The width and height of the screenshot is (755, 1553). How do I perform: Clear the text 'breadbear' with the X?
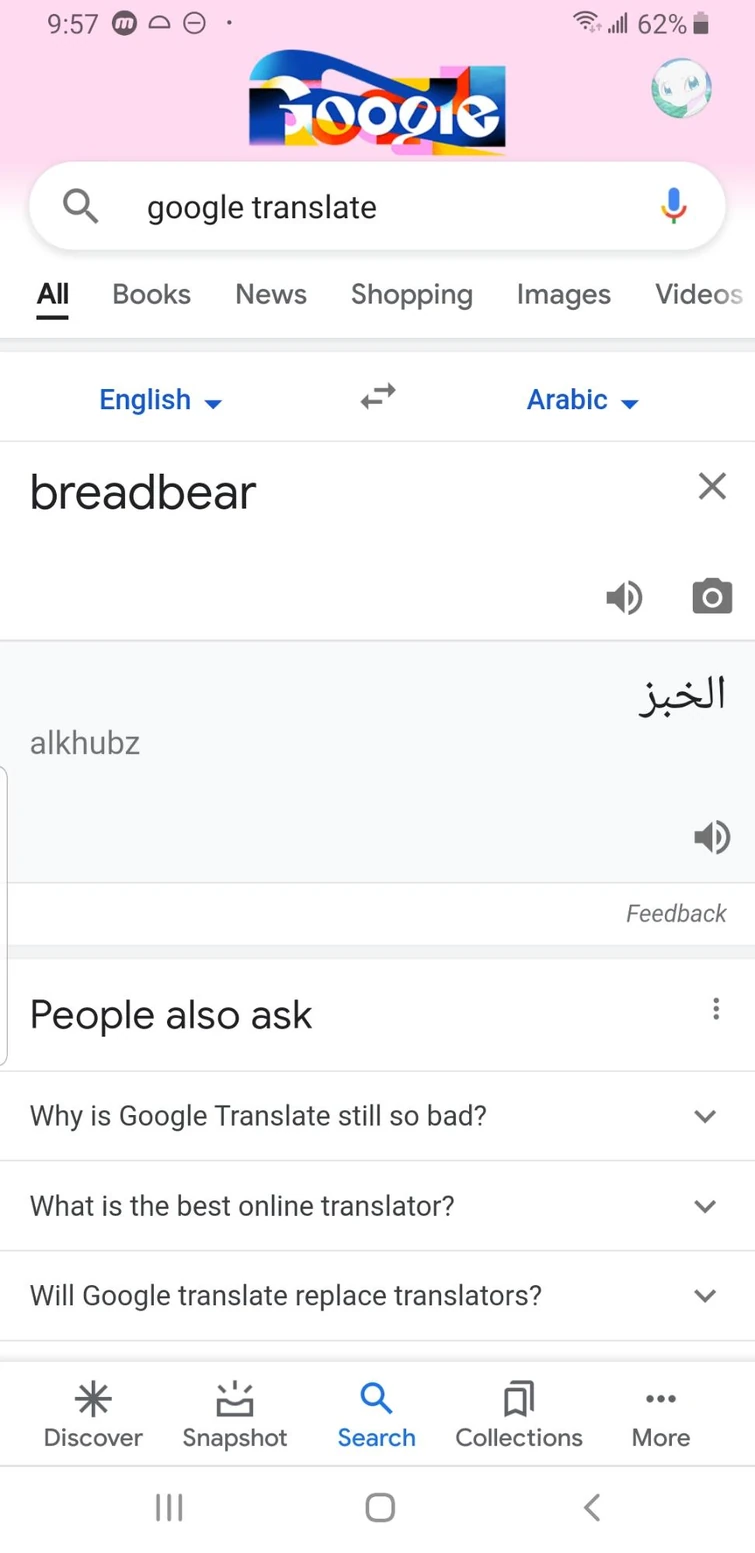click(712, 486)
